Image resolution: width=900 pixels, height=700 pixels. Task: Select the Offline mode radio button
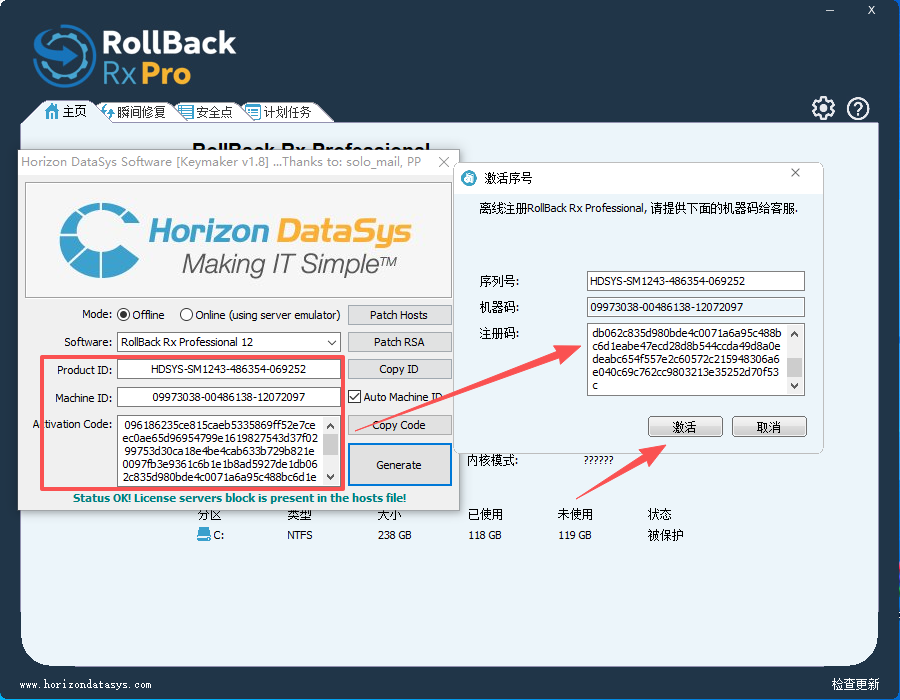[x=124, y=315]
